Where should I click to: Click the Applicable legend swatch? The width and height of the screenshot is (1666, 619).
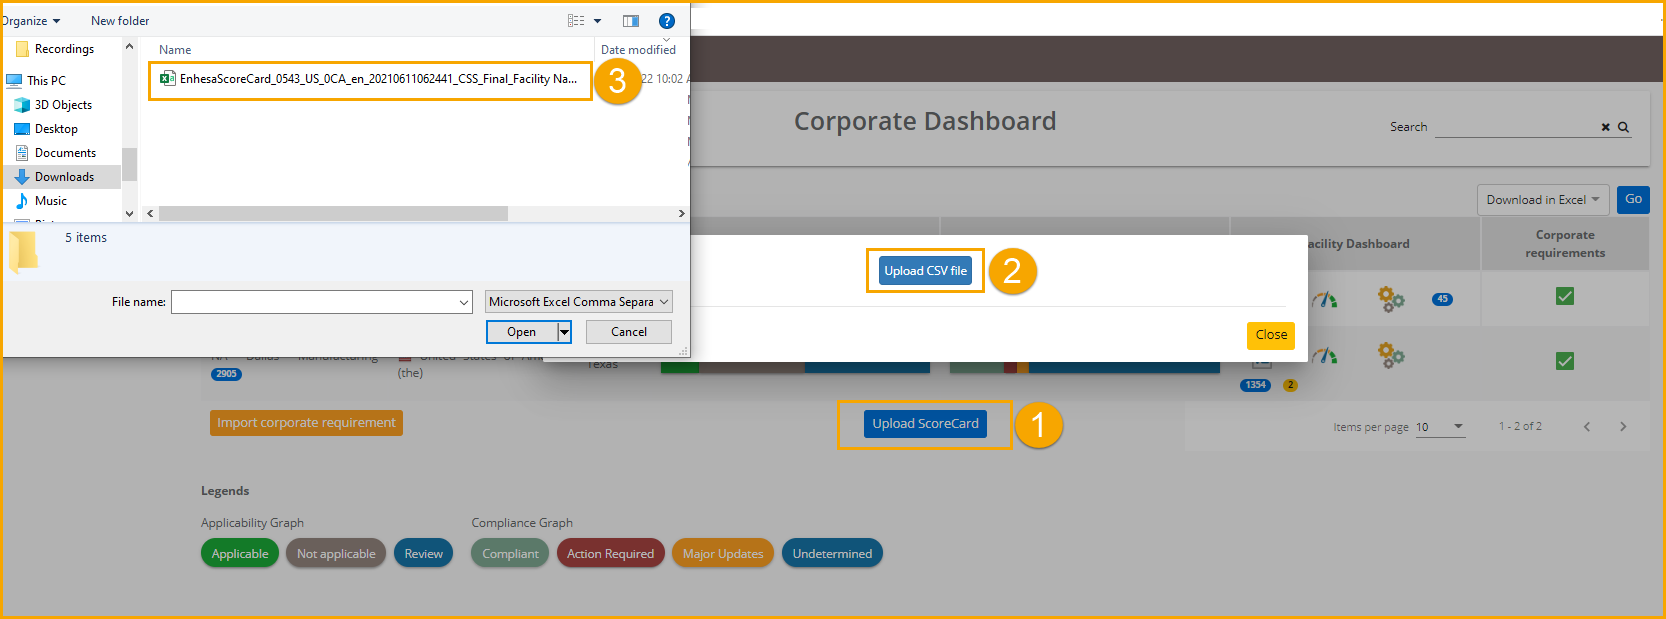240,554
